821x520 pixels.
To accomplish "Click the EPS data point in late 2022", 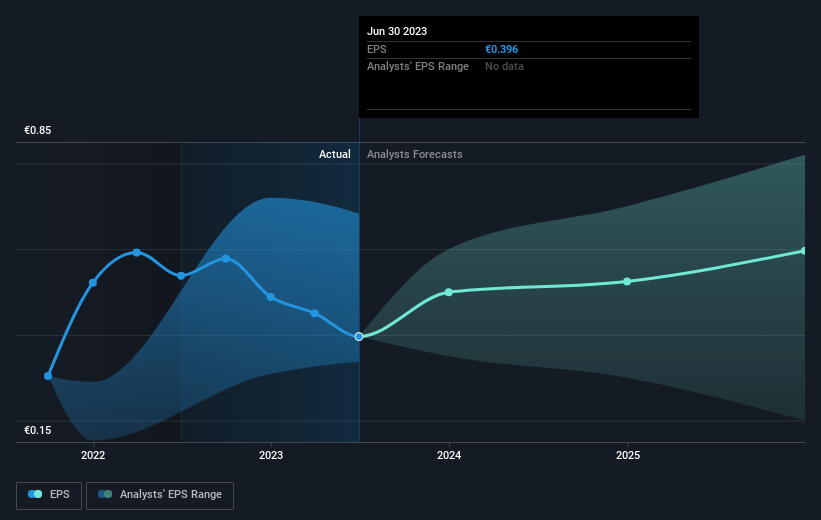I will (226, 258).
